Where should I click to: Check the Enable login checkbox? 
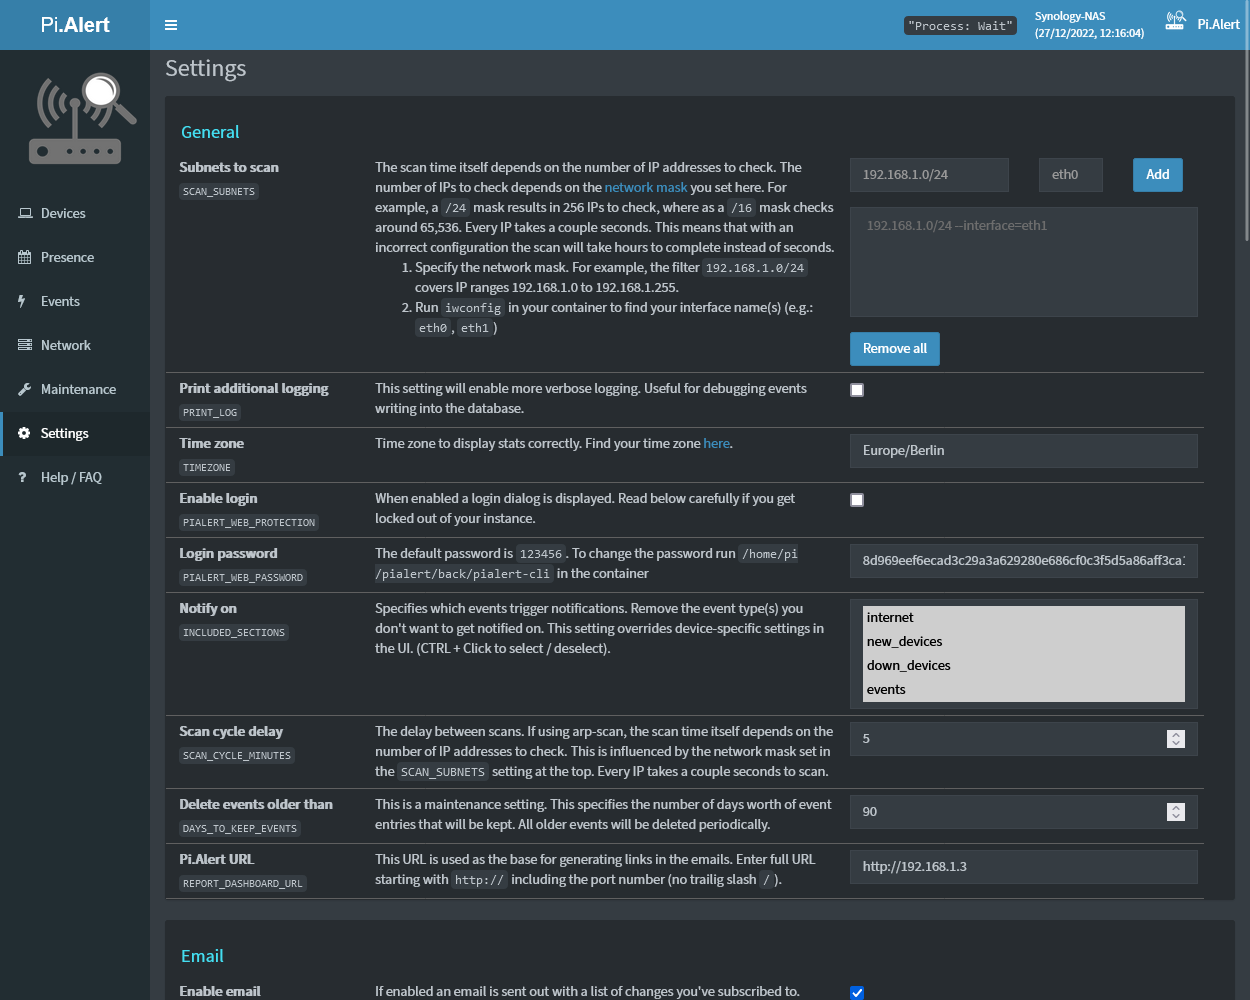click(x=857, y=500)
